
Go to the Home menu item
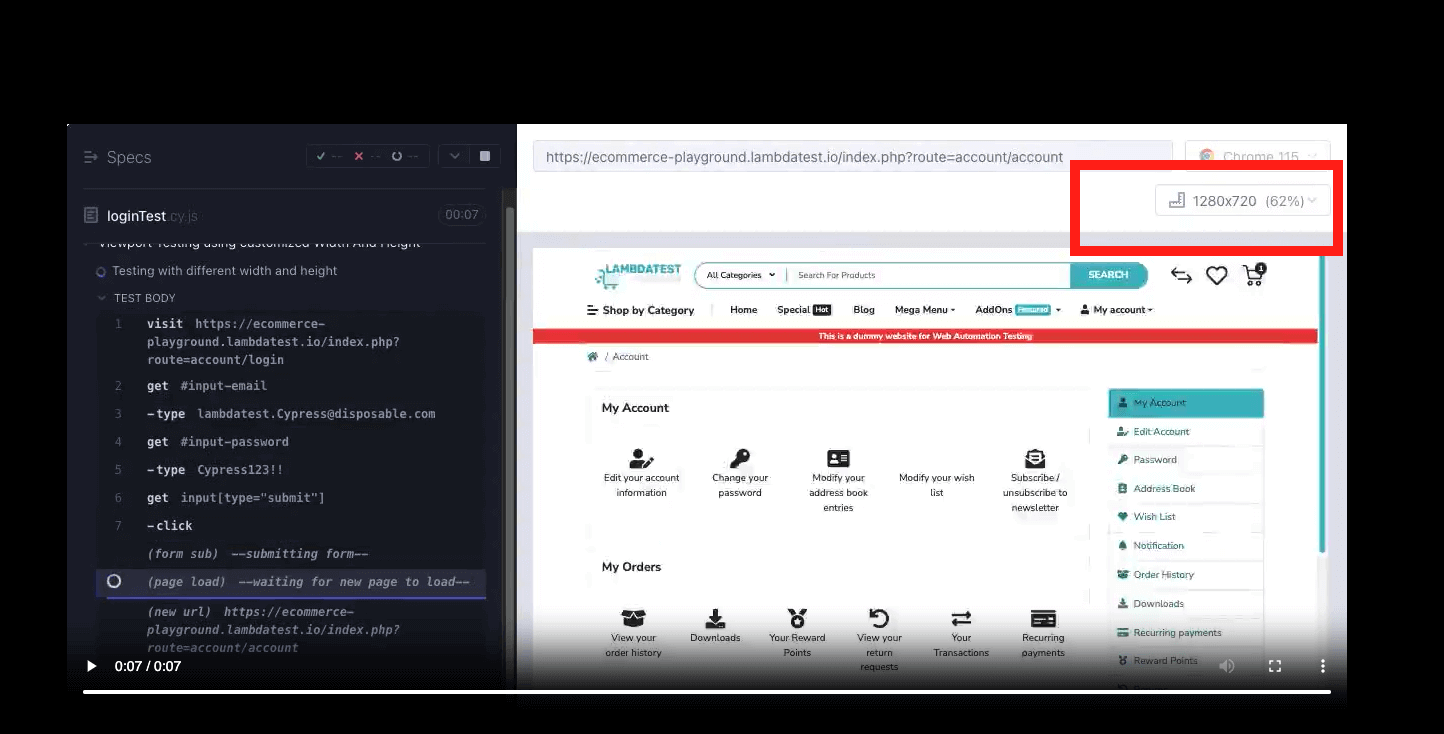(x=744, y=310)
